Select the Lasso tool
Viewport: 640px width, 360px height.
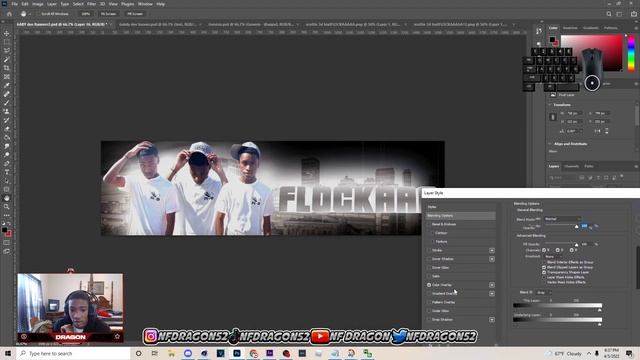click(x=7, y=51)
